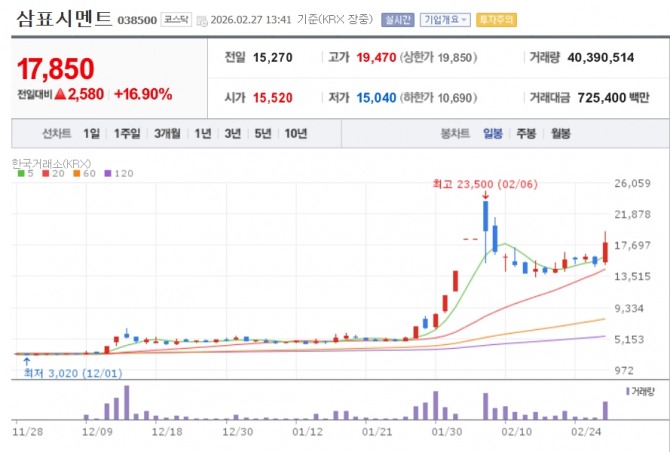
Task: Click the calendar icon before the date
Action: coord(202,21)
